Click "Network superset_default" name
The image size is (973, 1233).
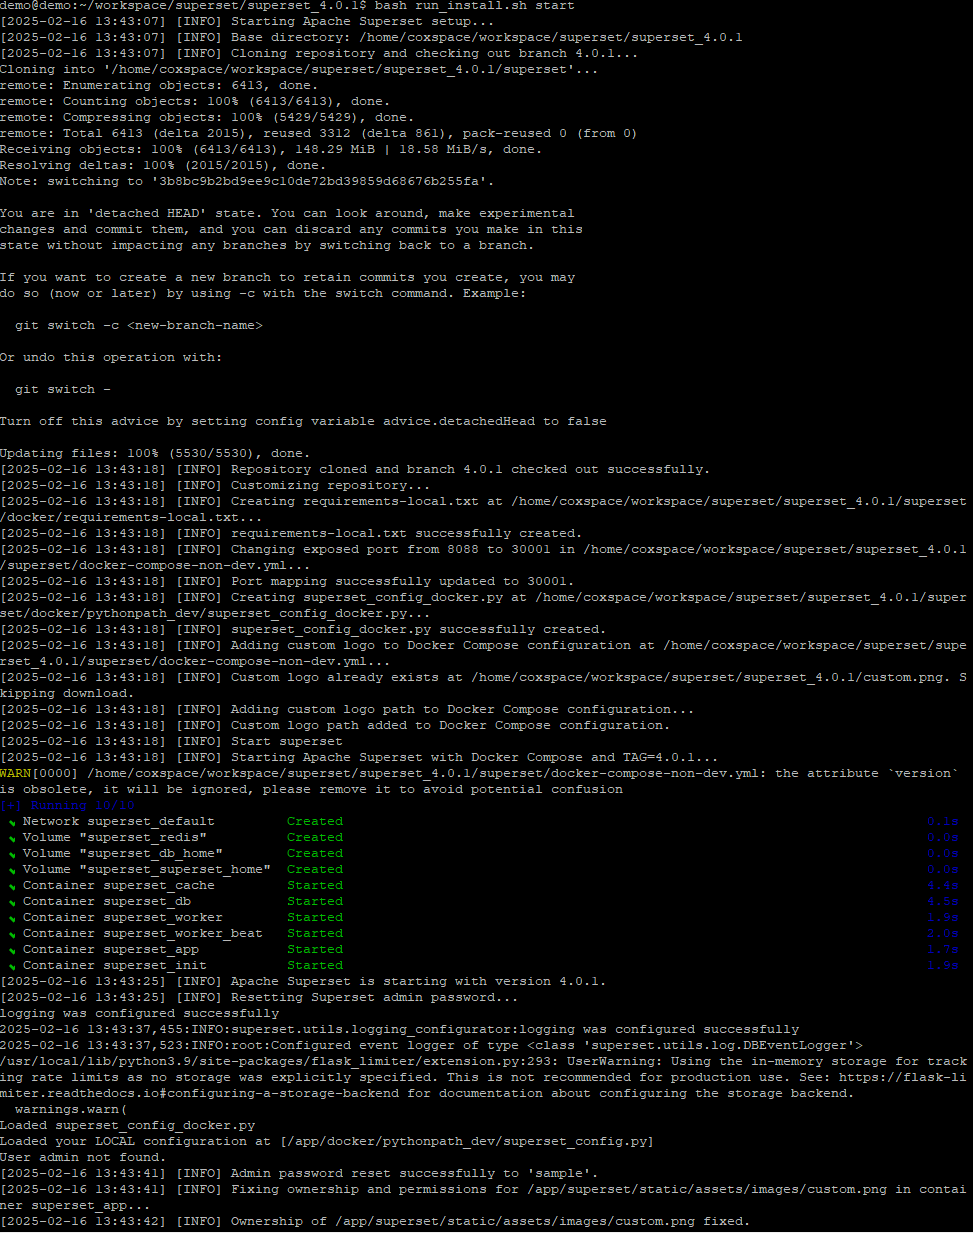coord(119,822)
